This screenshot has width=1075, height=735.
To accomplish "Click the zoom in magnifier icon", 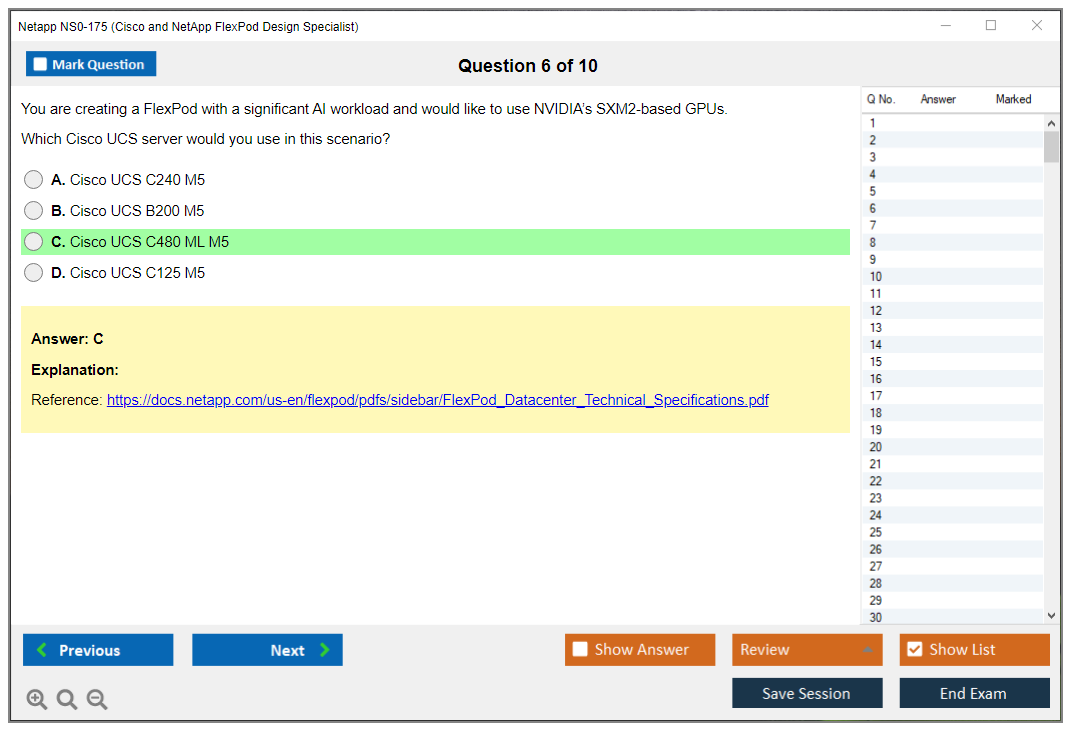I will coord(37,700).
